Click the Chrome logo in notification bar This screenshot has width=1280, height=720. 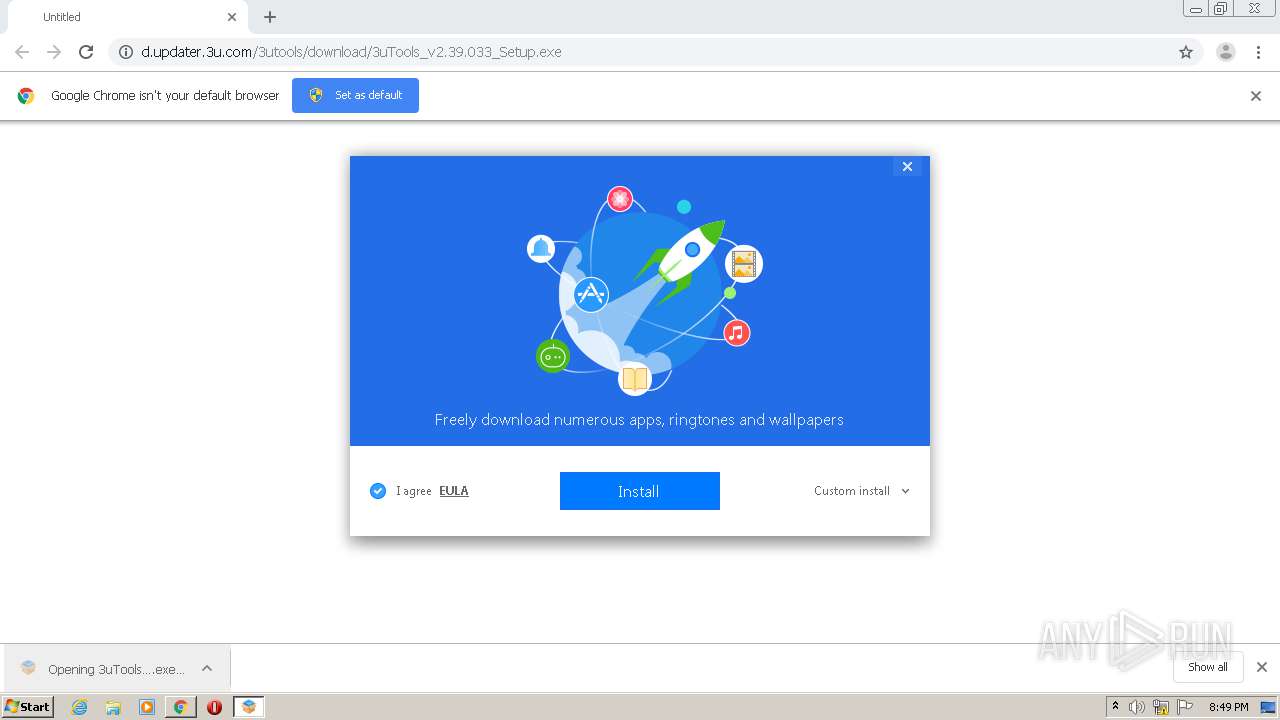pyautogui.click(x=26, y=96)
